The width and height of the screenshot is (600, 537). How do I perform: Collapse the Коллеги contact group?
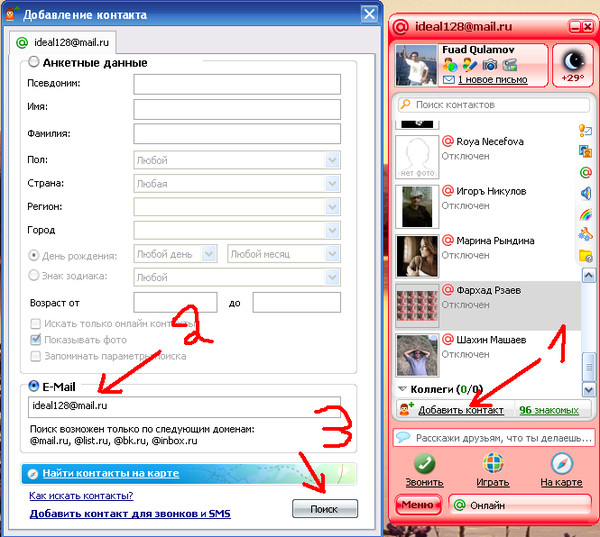click(402, 389)
